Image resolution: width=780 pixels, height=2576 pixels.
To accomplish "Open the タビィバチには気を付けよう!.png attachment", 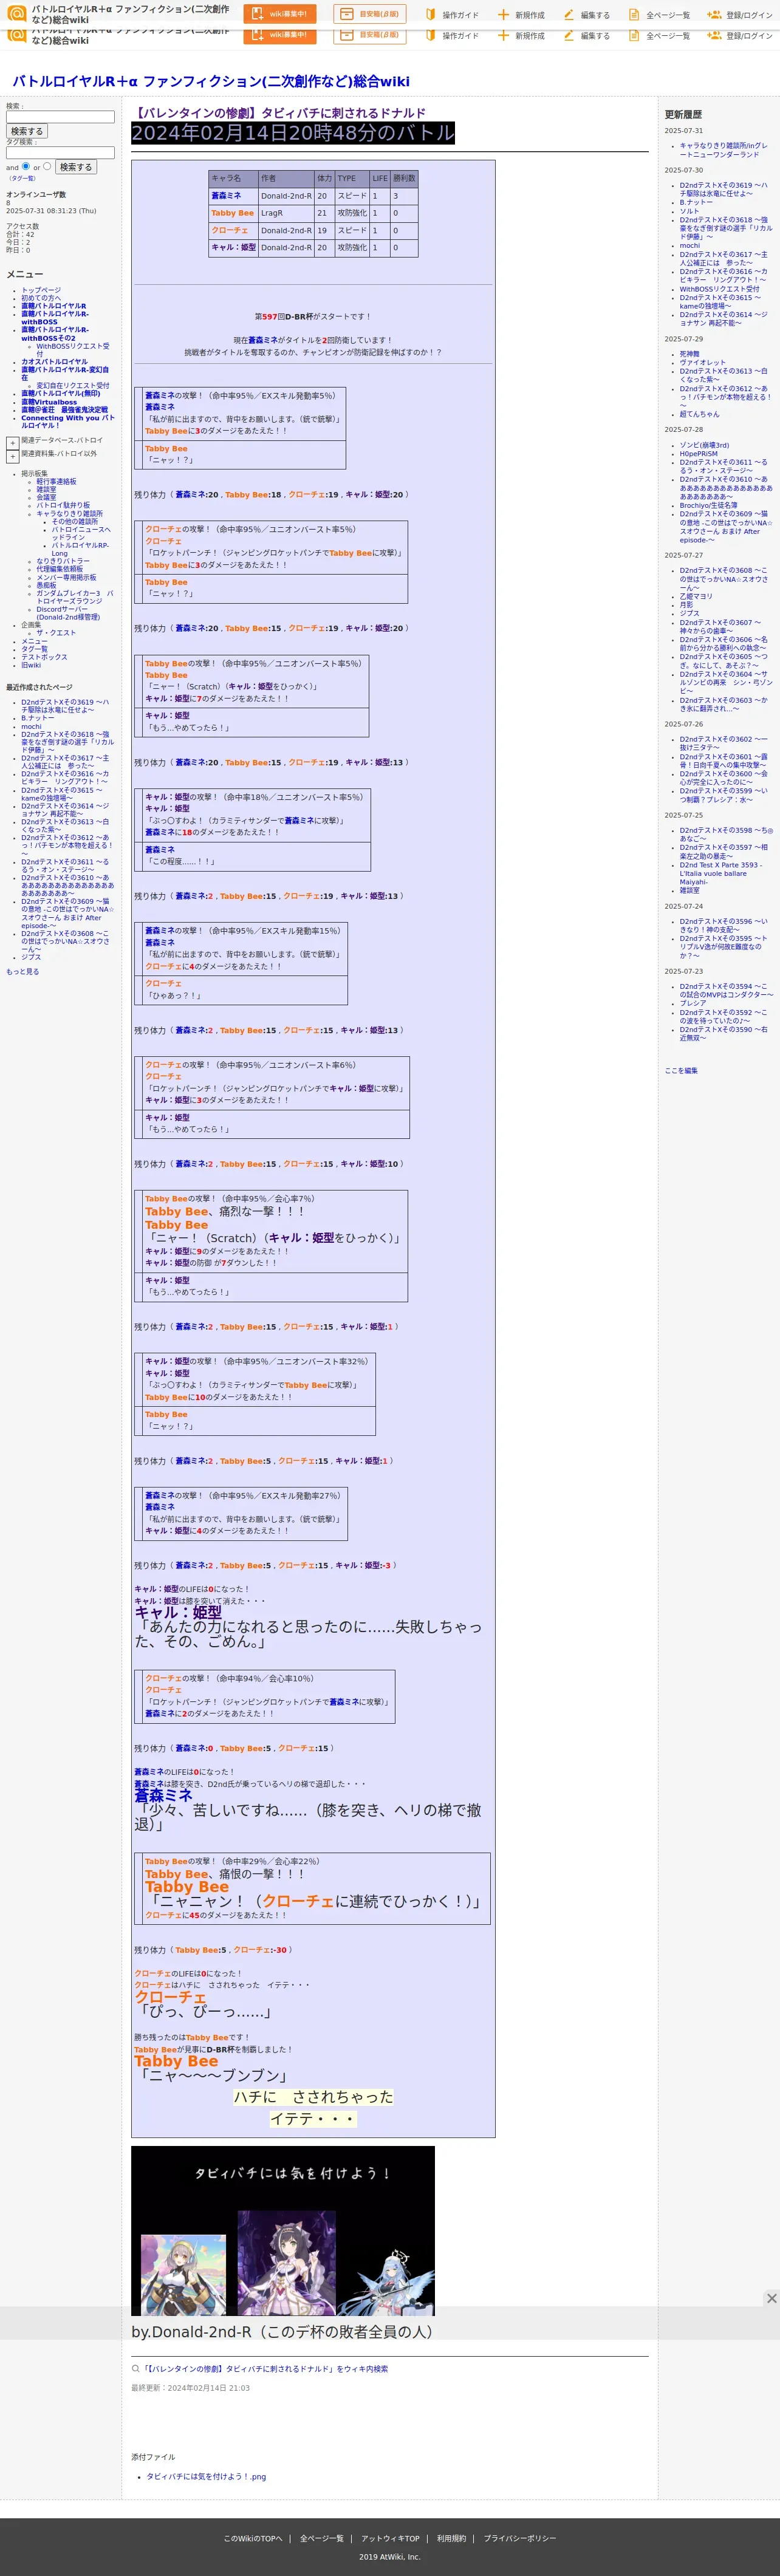I will (206, 2477).
